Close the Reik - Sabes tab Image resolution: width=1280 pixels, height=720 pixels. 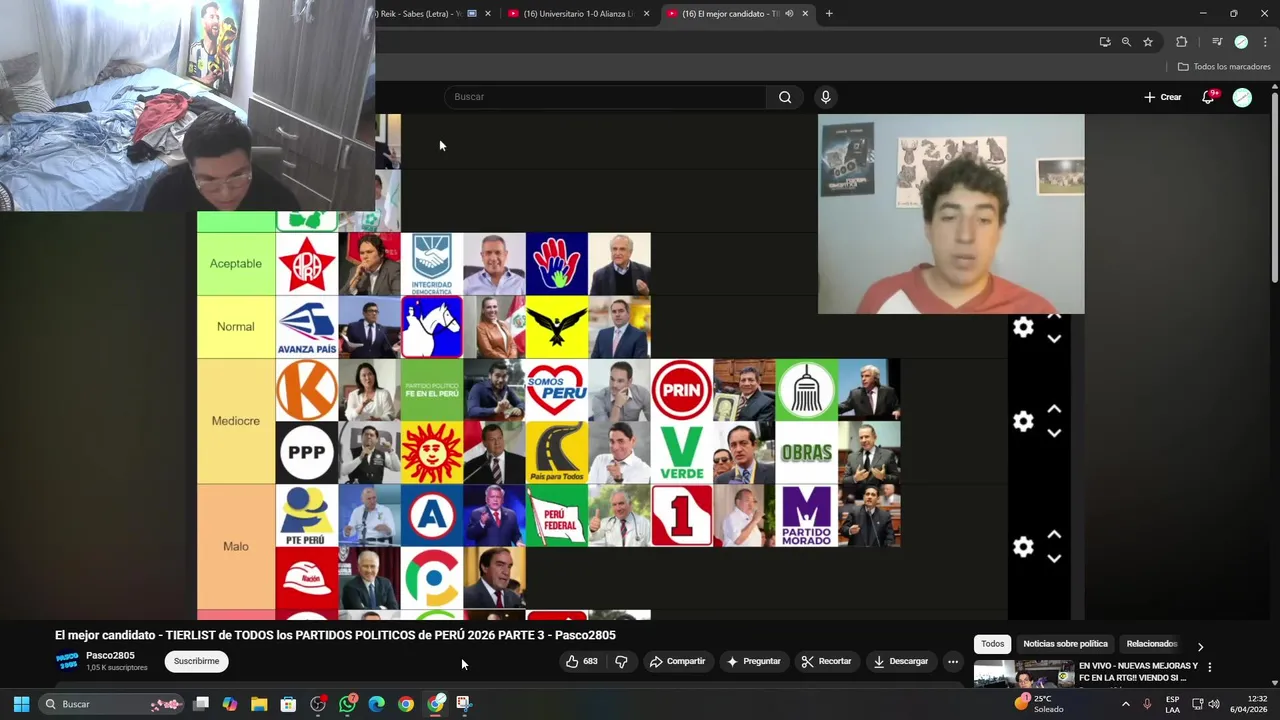[x=488, y=14]
